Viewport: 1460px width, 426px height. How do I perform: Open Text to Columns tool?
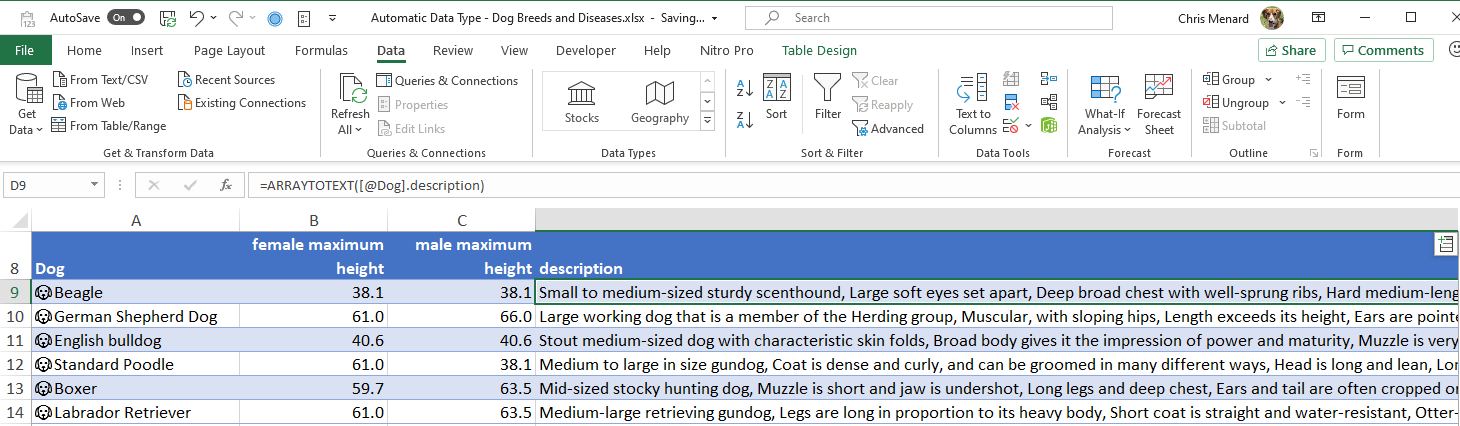(972, 103)
